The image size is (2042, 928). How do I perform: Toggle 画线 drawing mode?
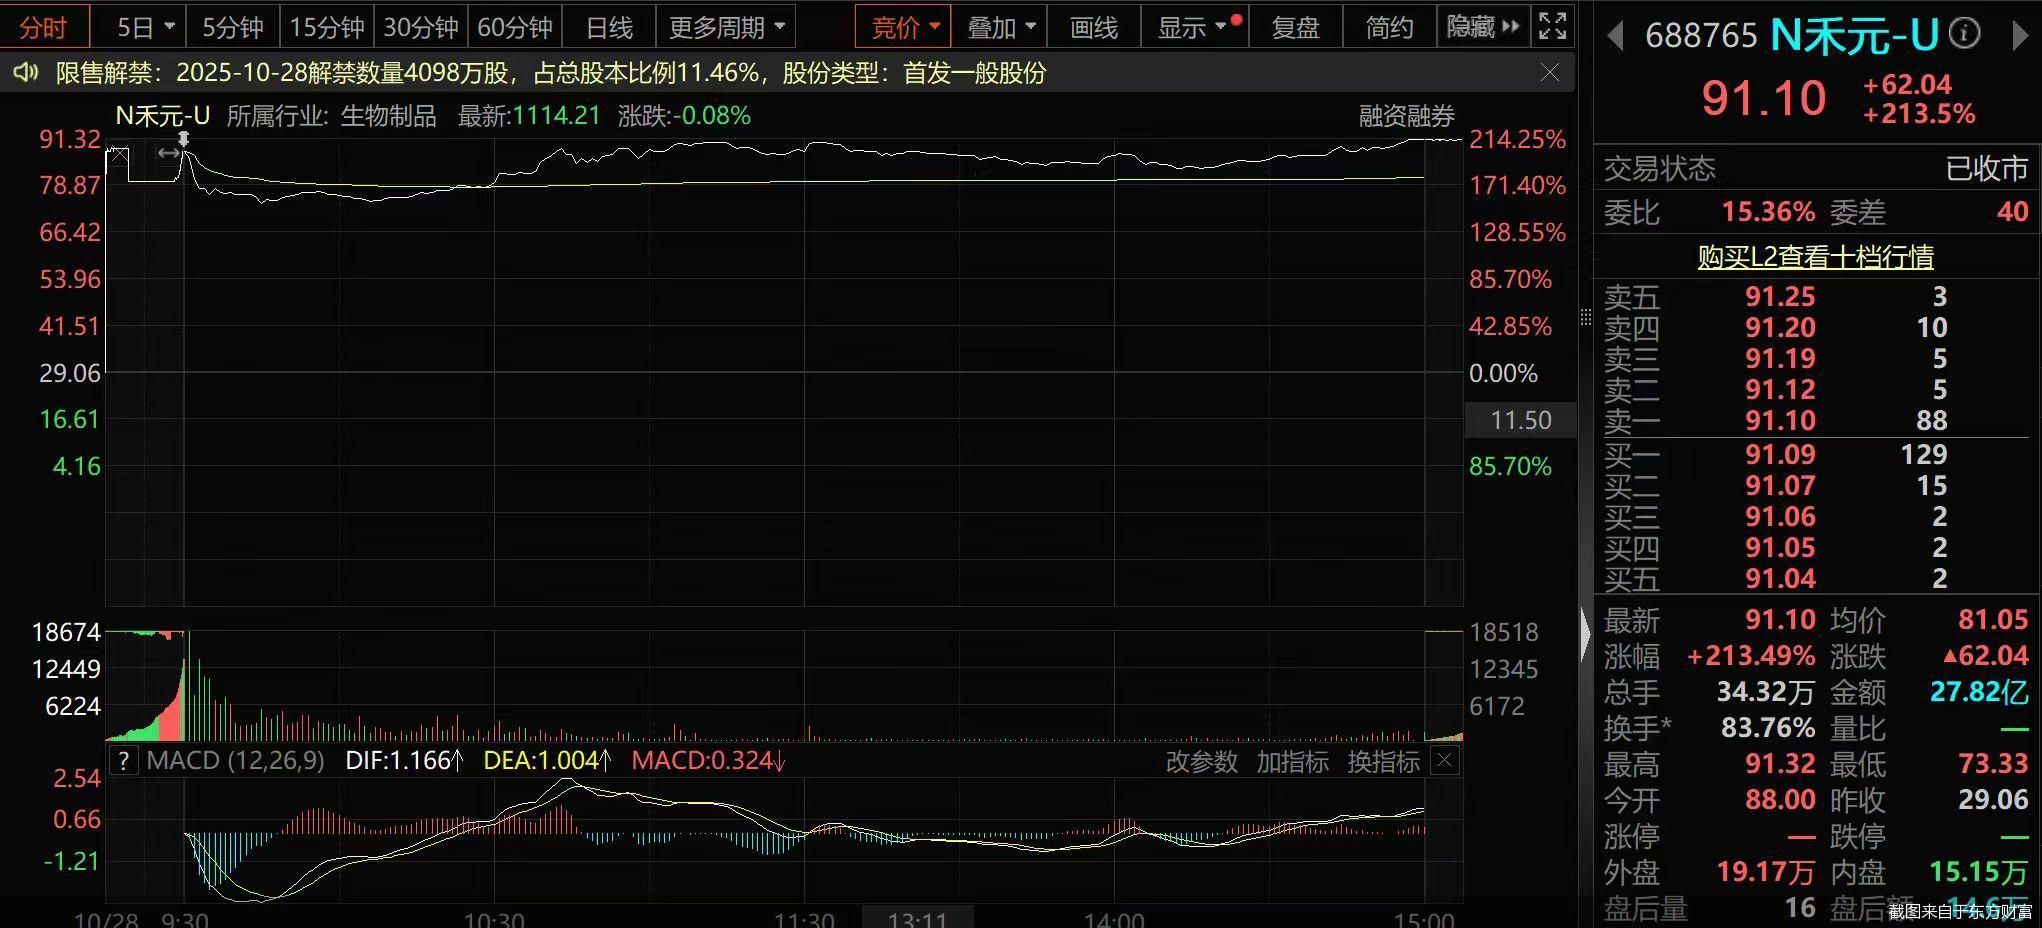pyautogui.click(x=1094, y=27)
